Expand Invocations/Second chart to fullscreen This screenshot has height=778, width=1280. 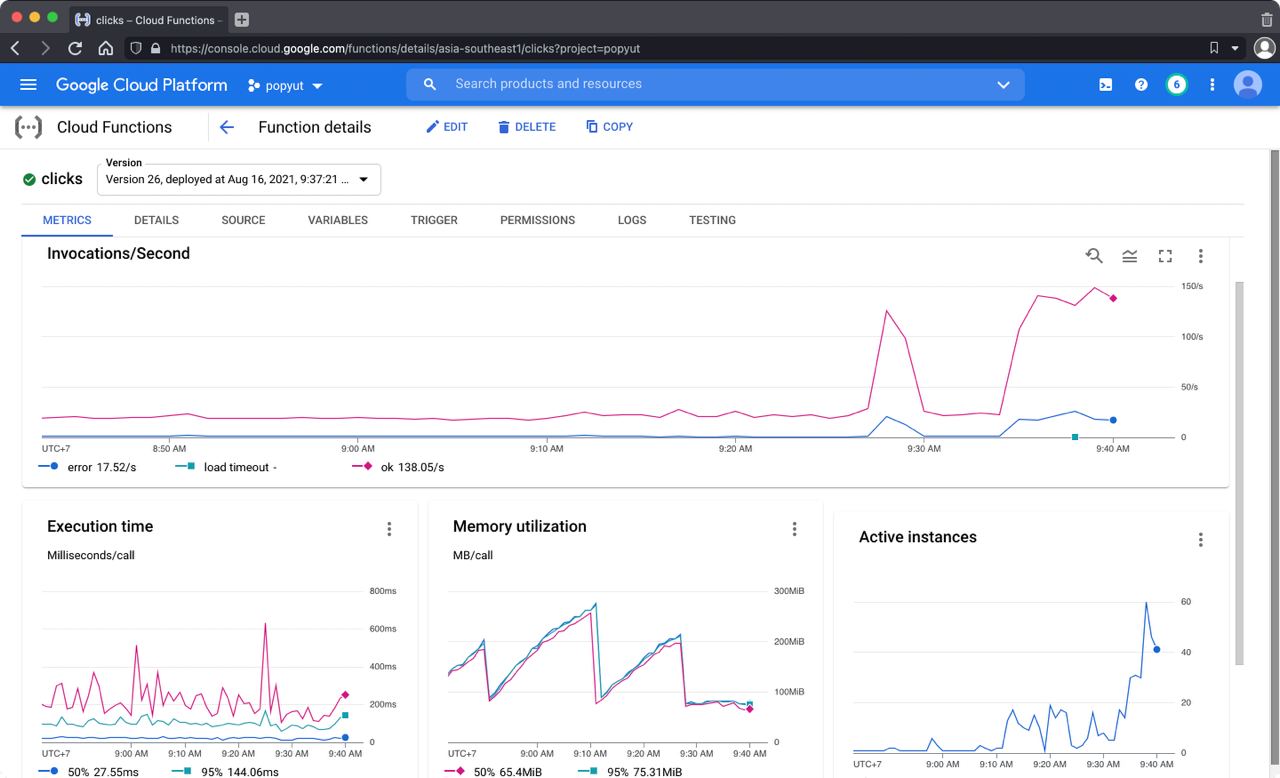click(x=1164, y=256)
